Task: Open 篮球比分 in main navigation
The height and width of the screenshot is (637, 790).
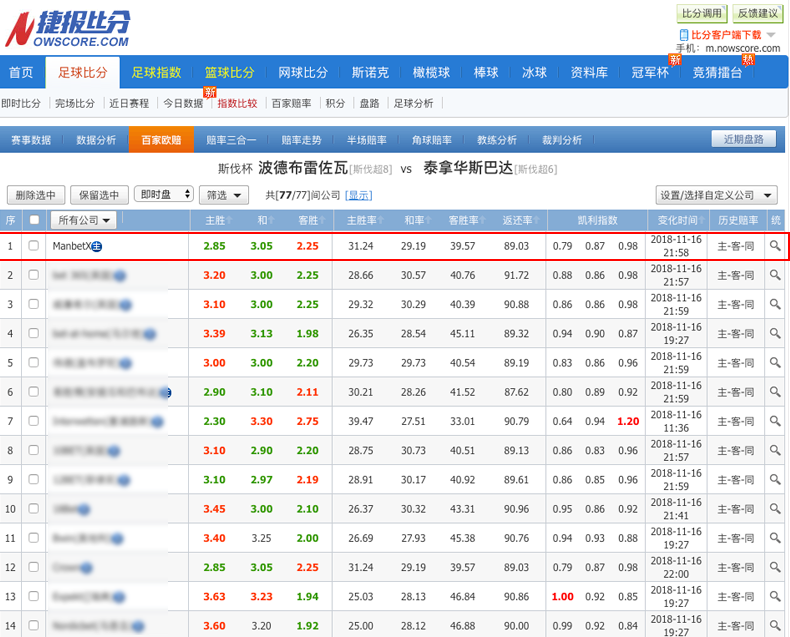Action: [230, 72]
